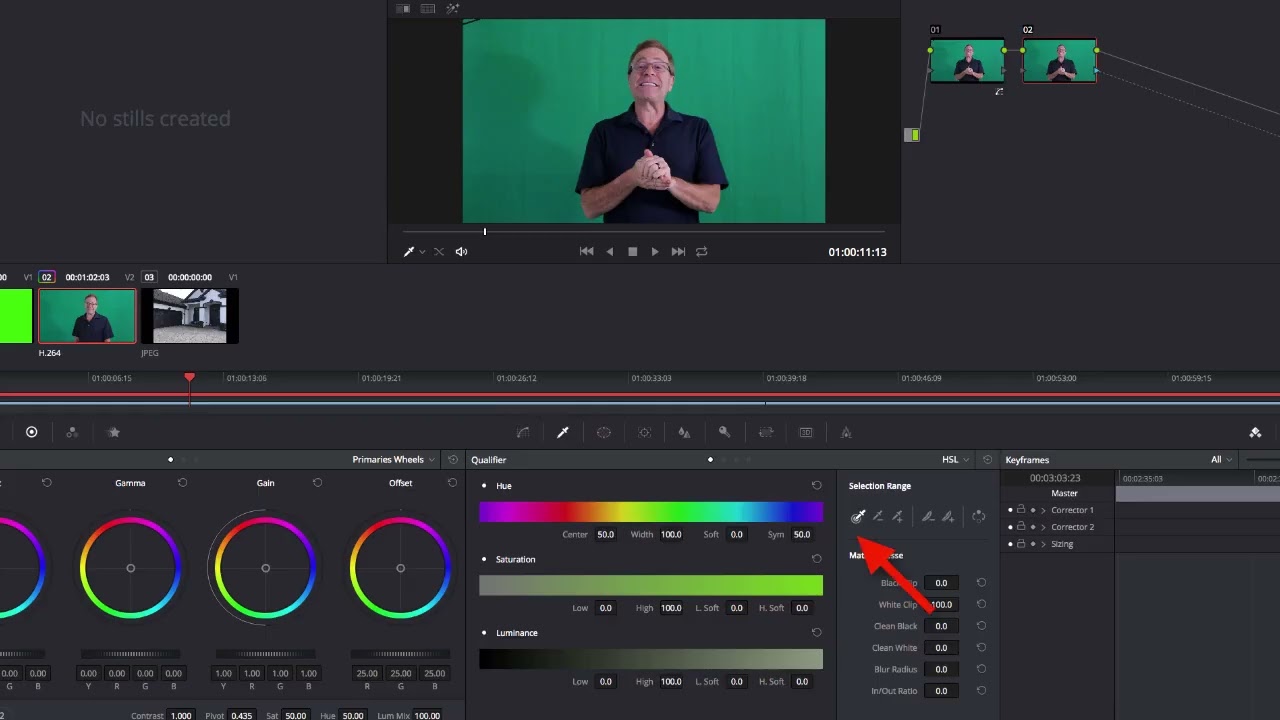The width and height of the screenshot is (1280, 720).
Task: Toggle the Unmix button in viewer
Action: tap(438, 252)
